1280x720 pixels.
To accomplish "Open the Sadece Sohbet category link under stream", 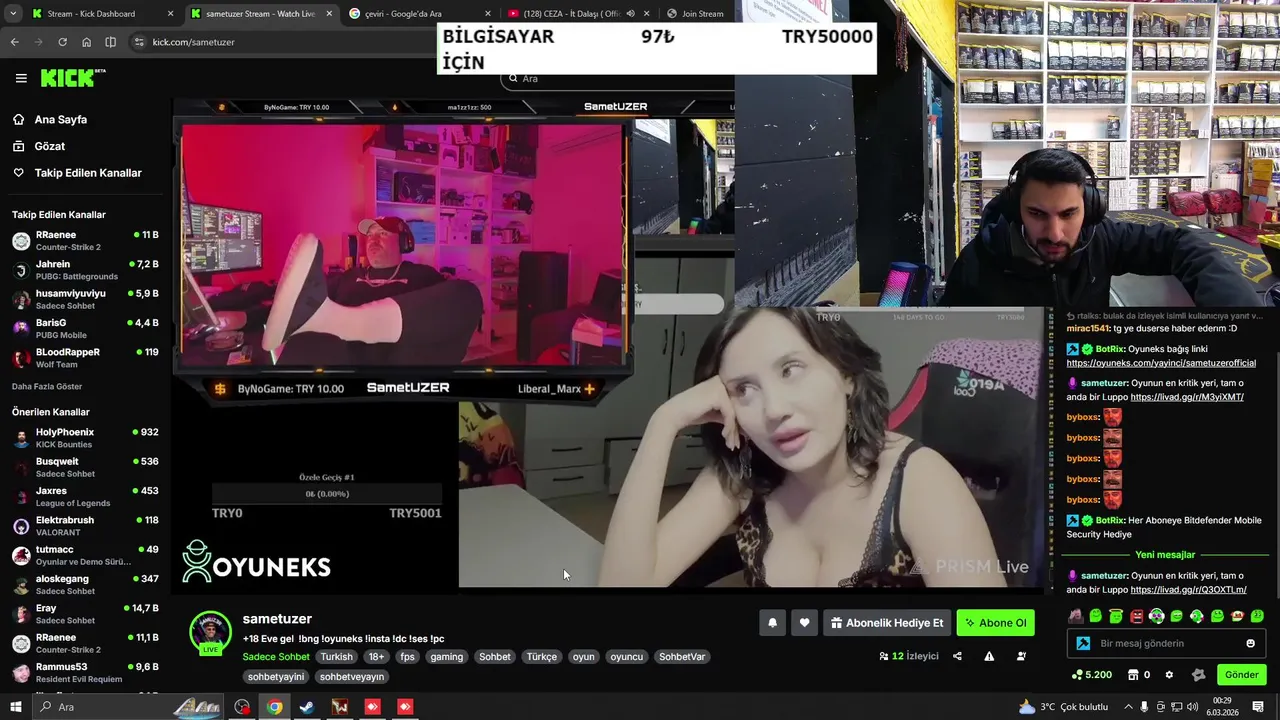I will pos(276,657).
